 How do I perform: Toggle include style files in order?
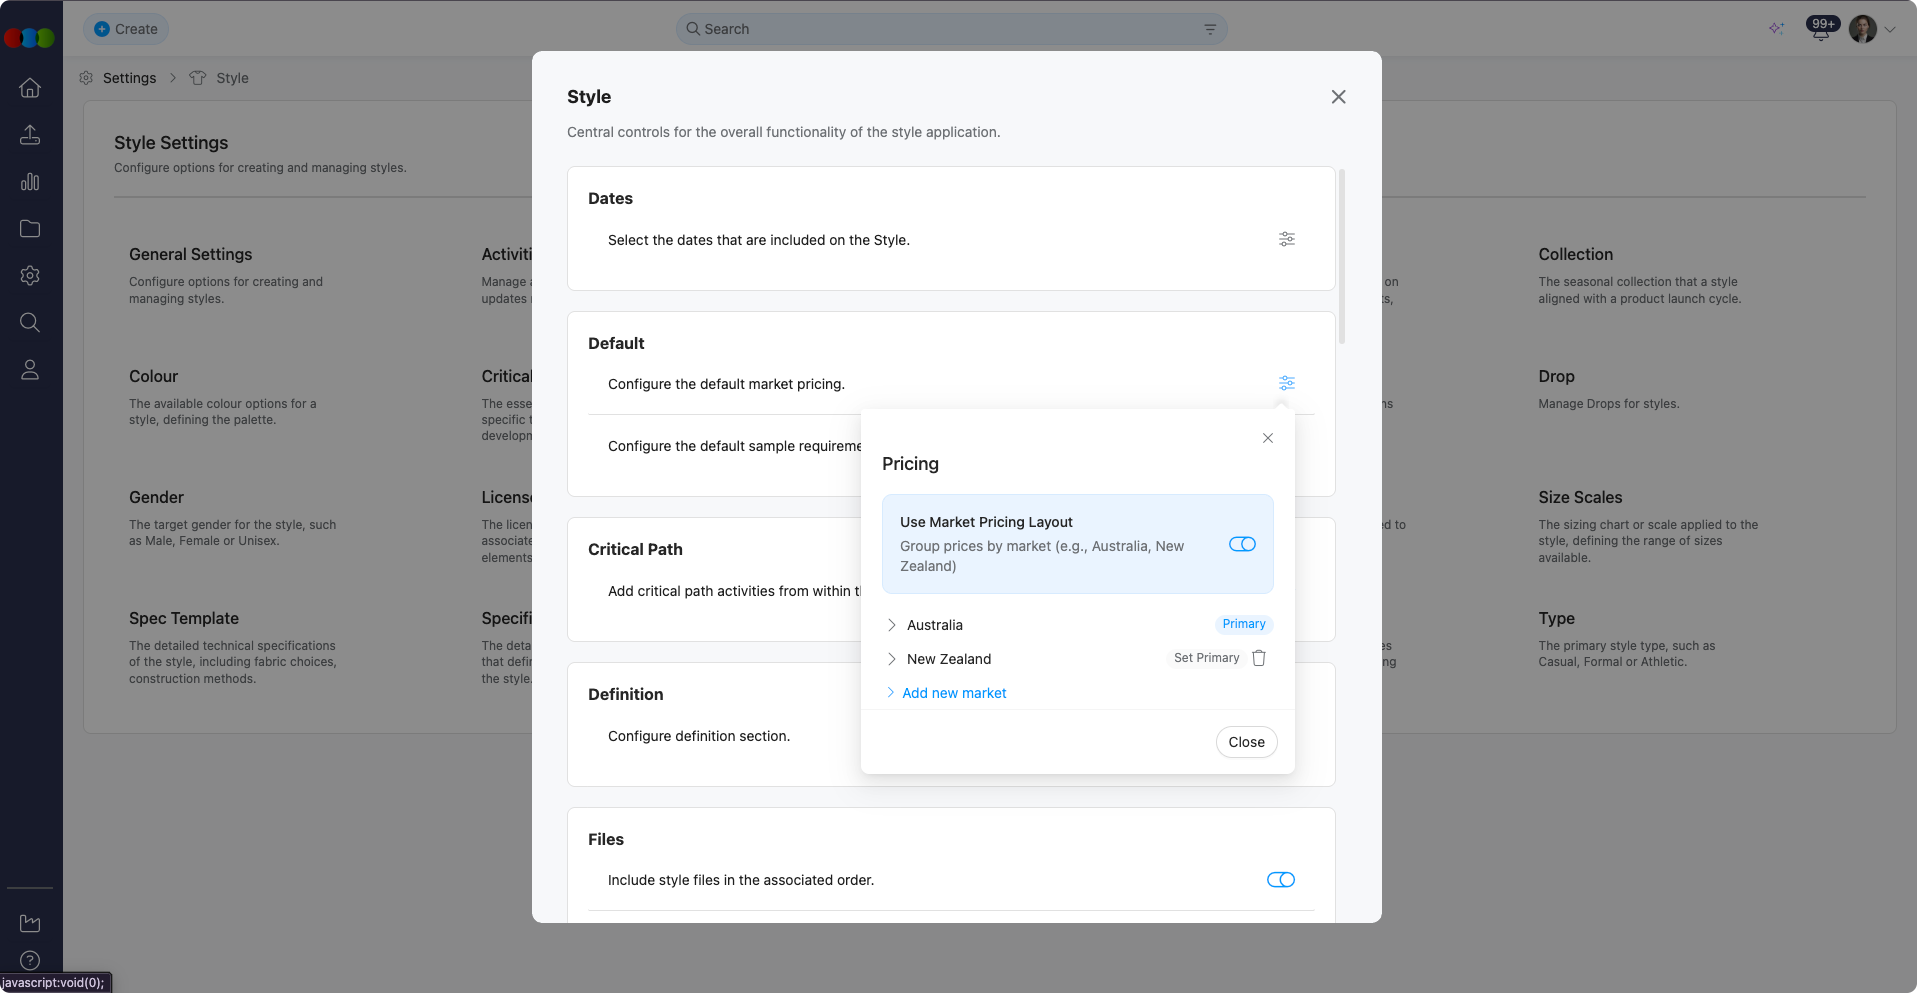tap(1280, 880)
